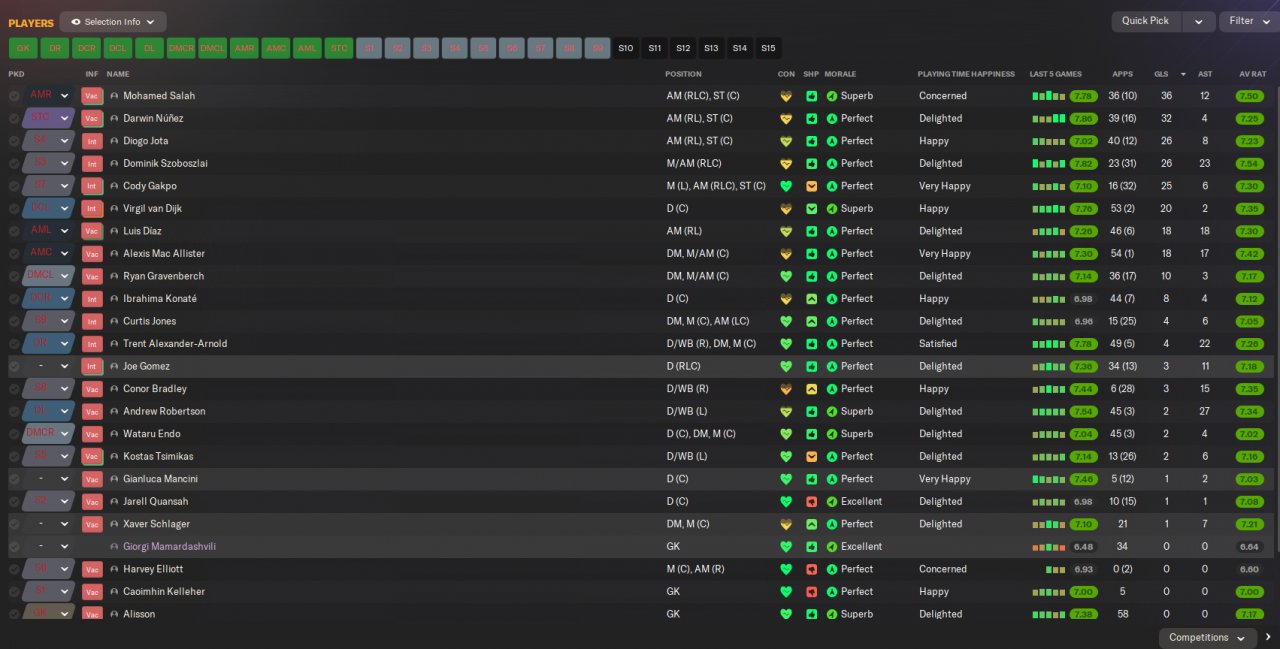Sort by Playing Time Happiness header
This screenshot has width=1280, height=649.
coord(966,74)
